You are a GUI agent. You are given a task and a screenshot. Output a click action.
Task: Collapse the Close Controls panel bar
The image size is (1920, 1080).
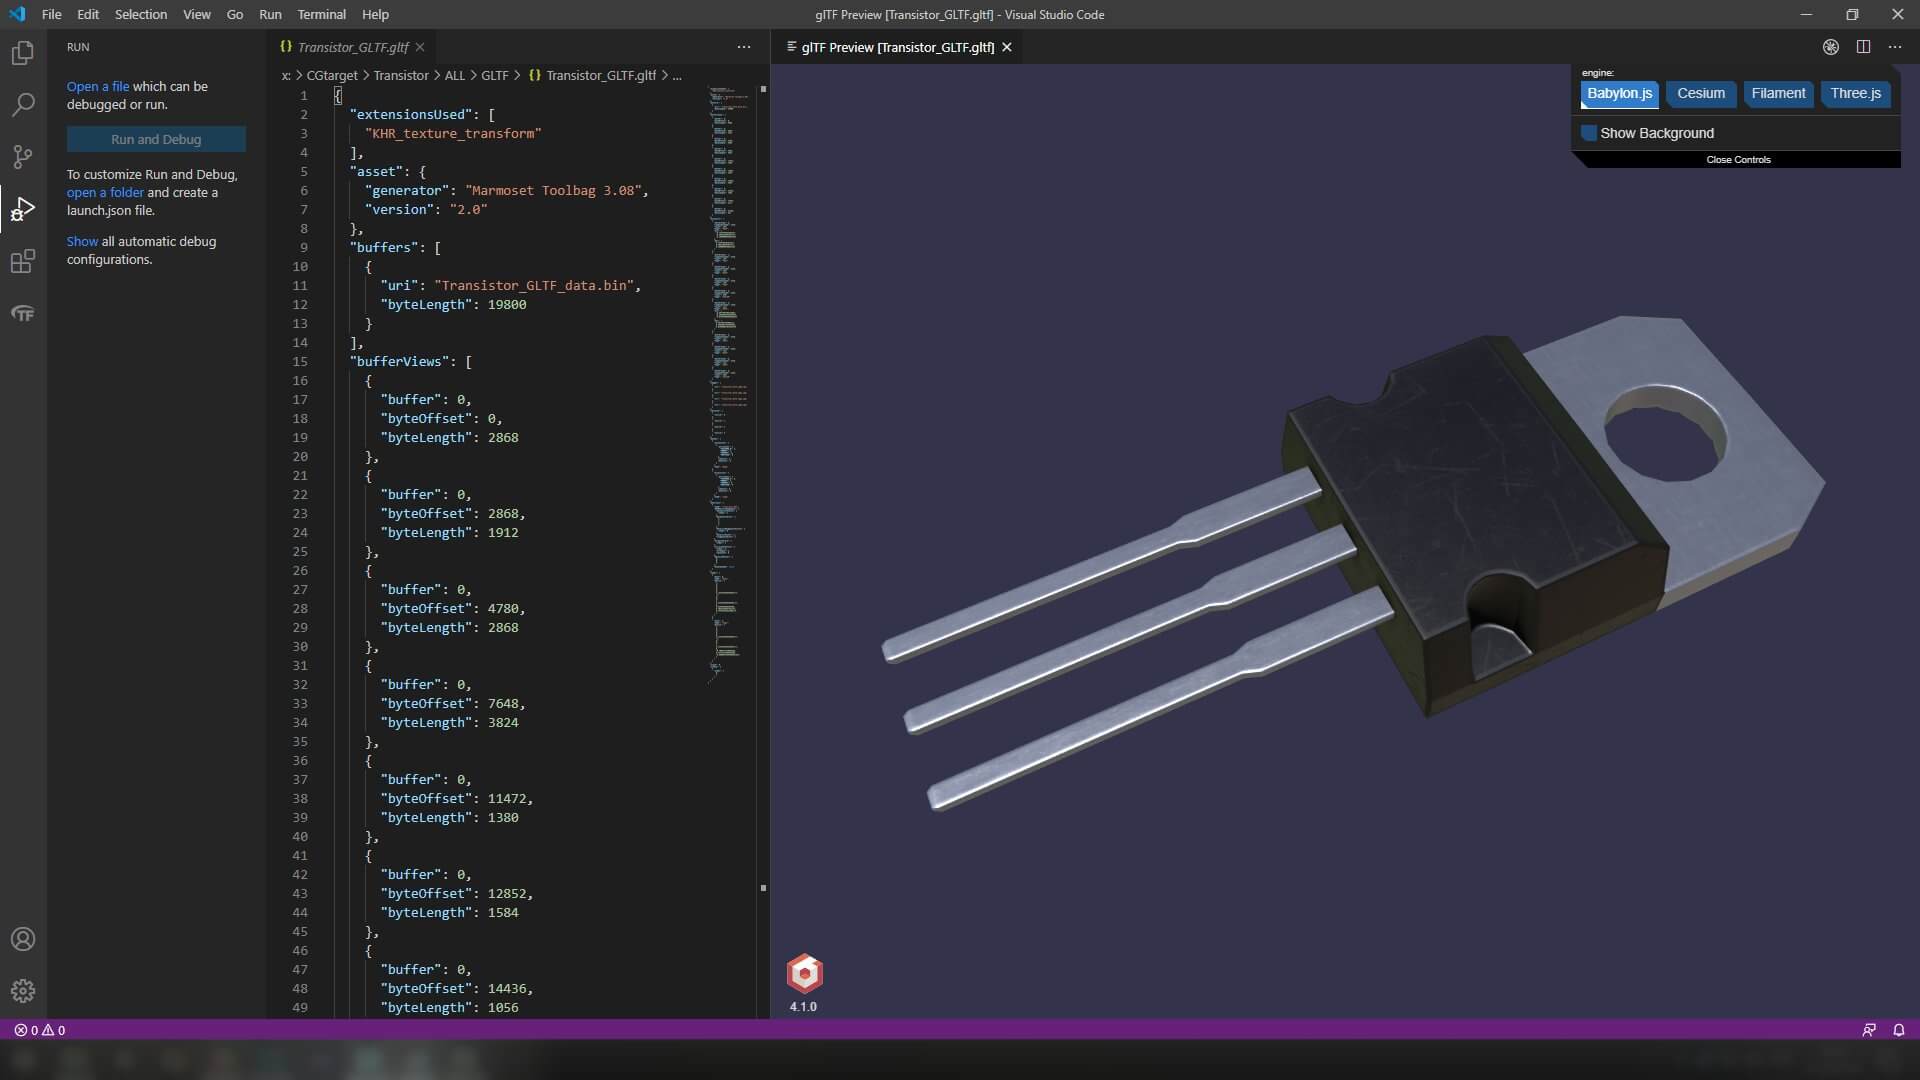click(x=1738, y=160)
